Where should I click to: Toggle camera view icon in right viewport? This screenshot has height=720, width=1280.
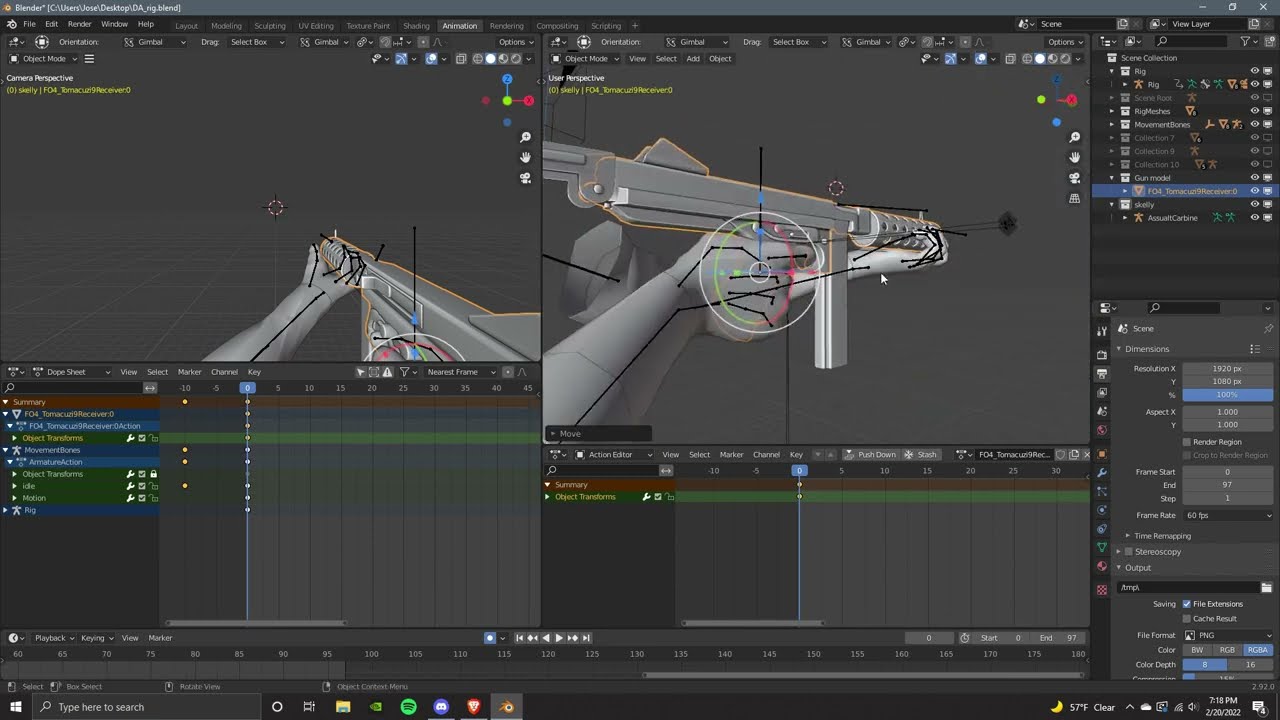pos(1075,178)
